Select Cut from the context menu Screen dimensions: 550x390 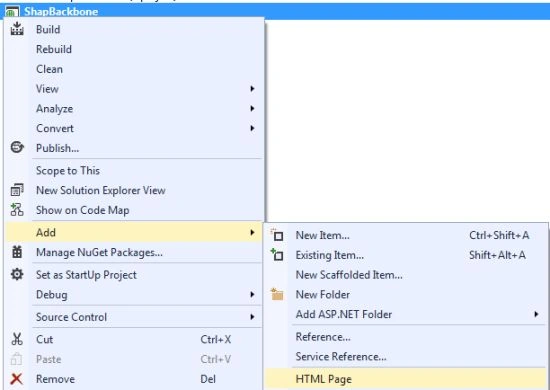[x=134, y=339]
